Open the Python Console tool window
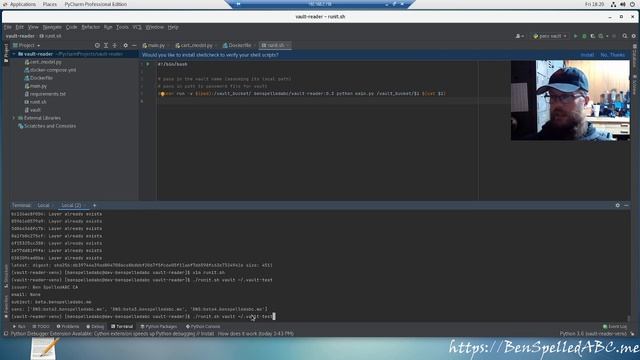The width and height of the screenshot is (640, 360). (202, 327)
